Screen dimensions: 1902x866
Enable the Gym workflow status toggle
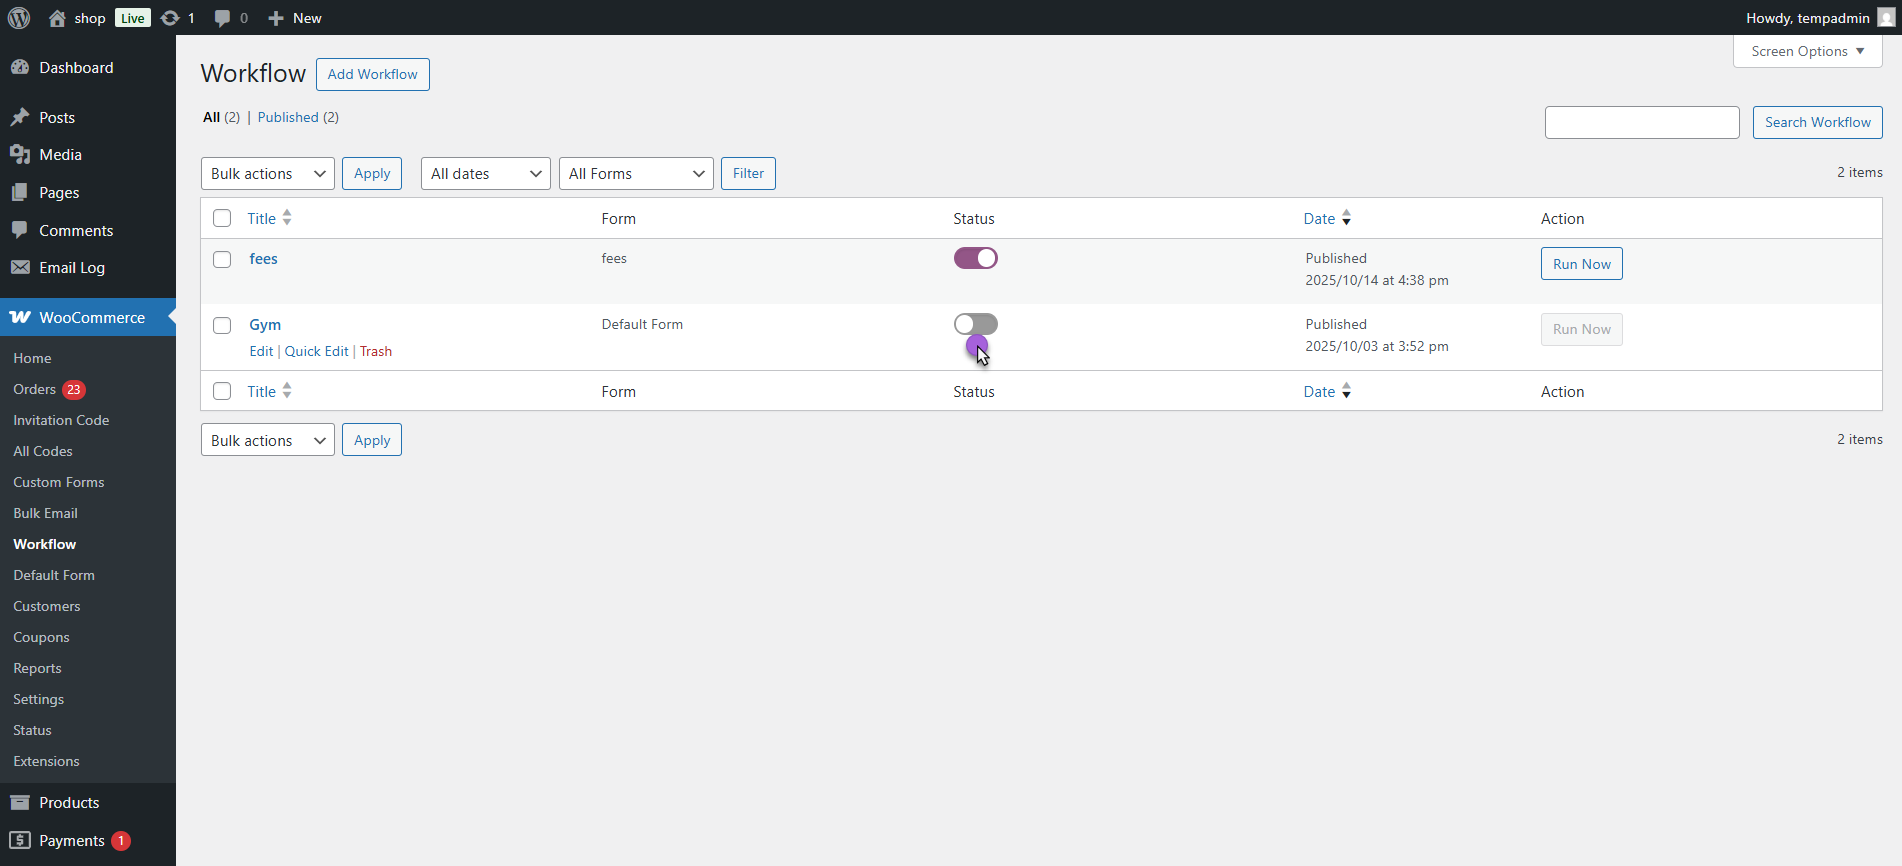tap(975, 324)
